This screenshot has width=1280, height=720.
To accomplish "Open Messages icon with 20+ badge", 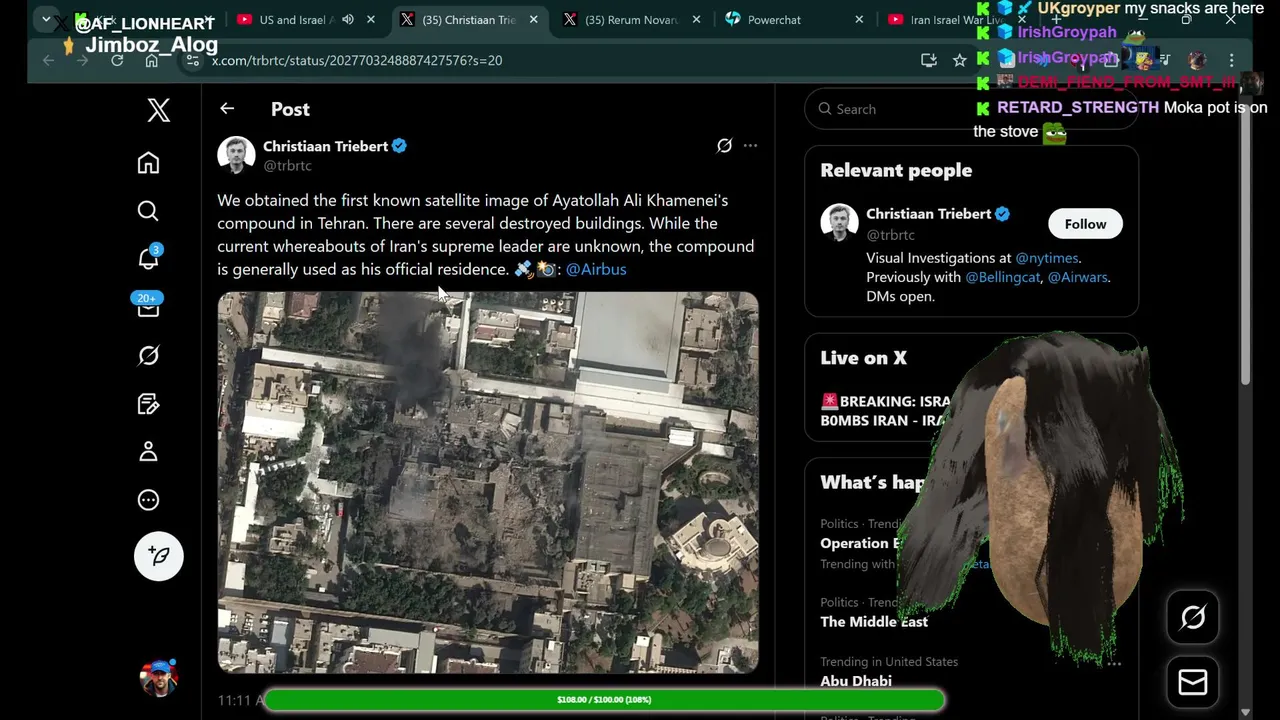I will pyautogui.click(x=148, y=306).
